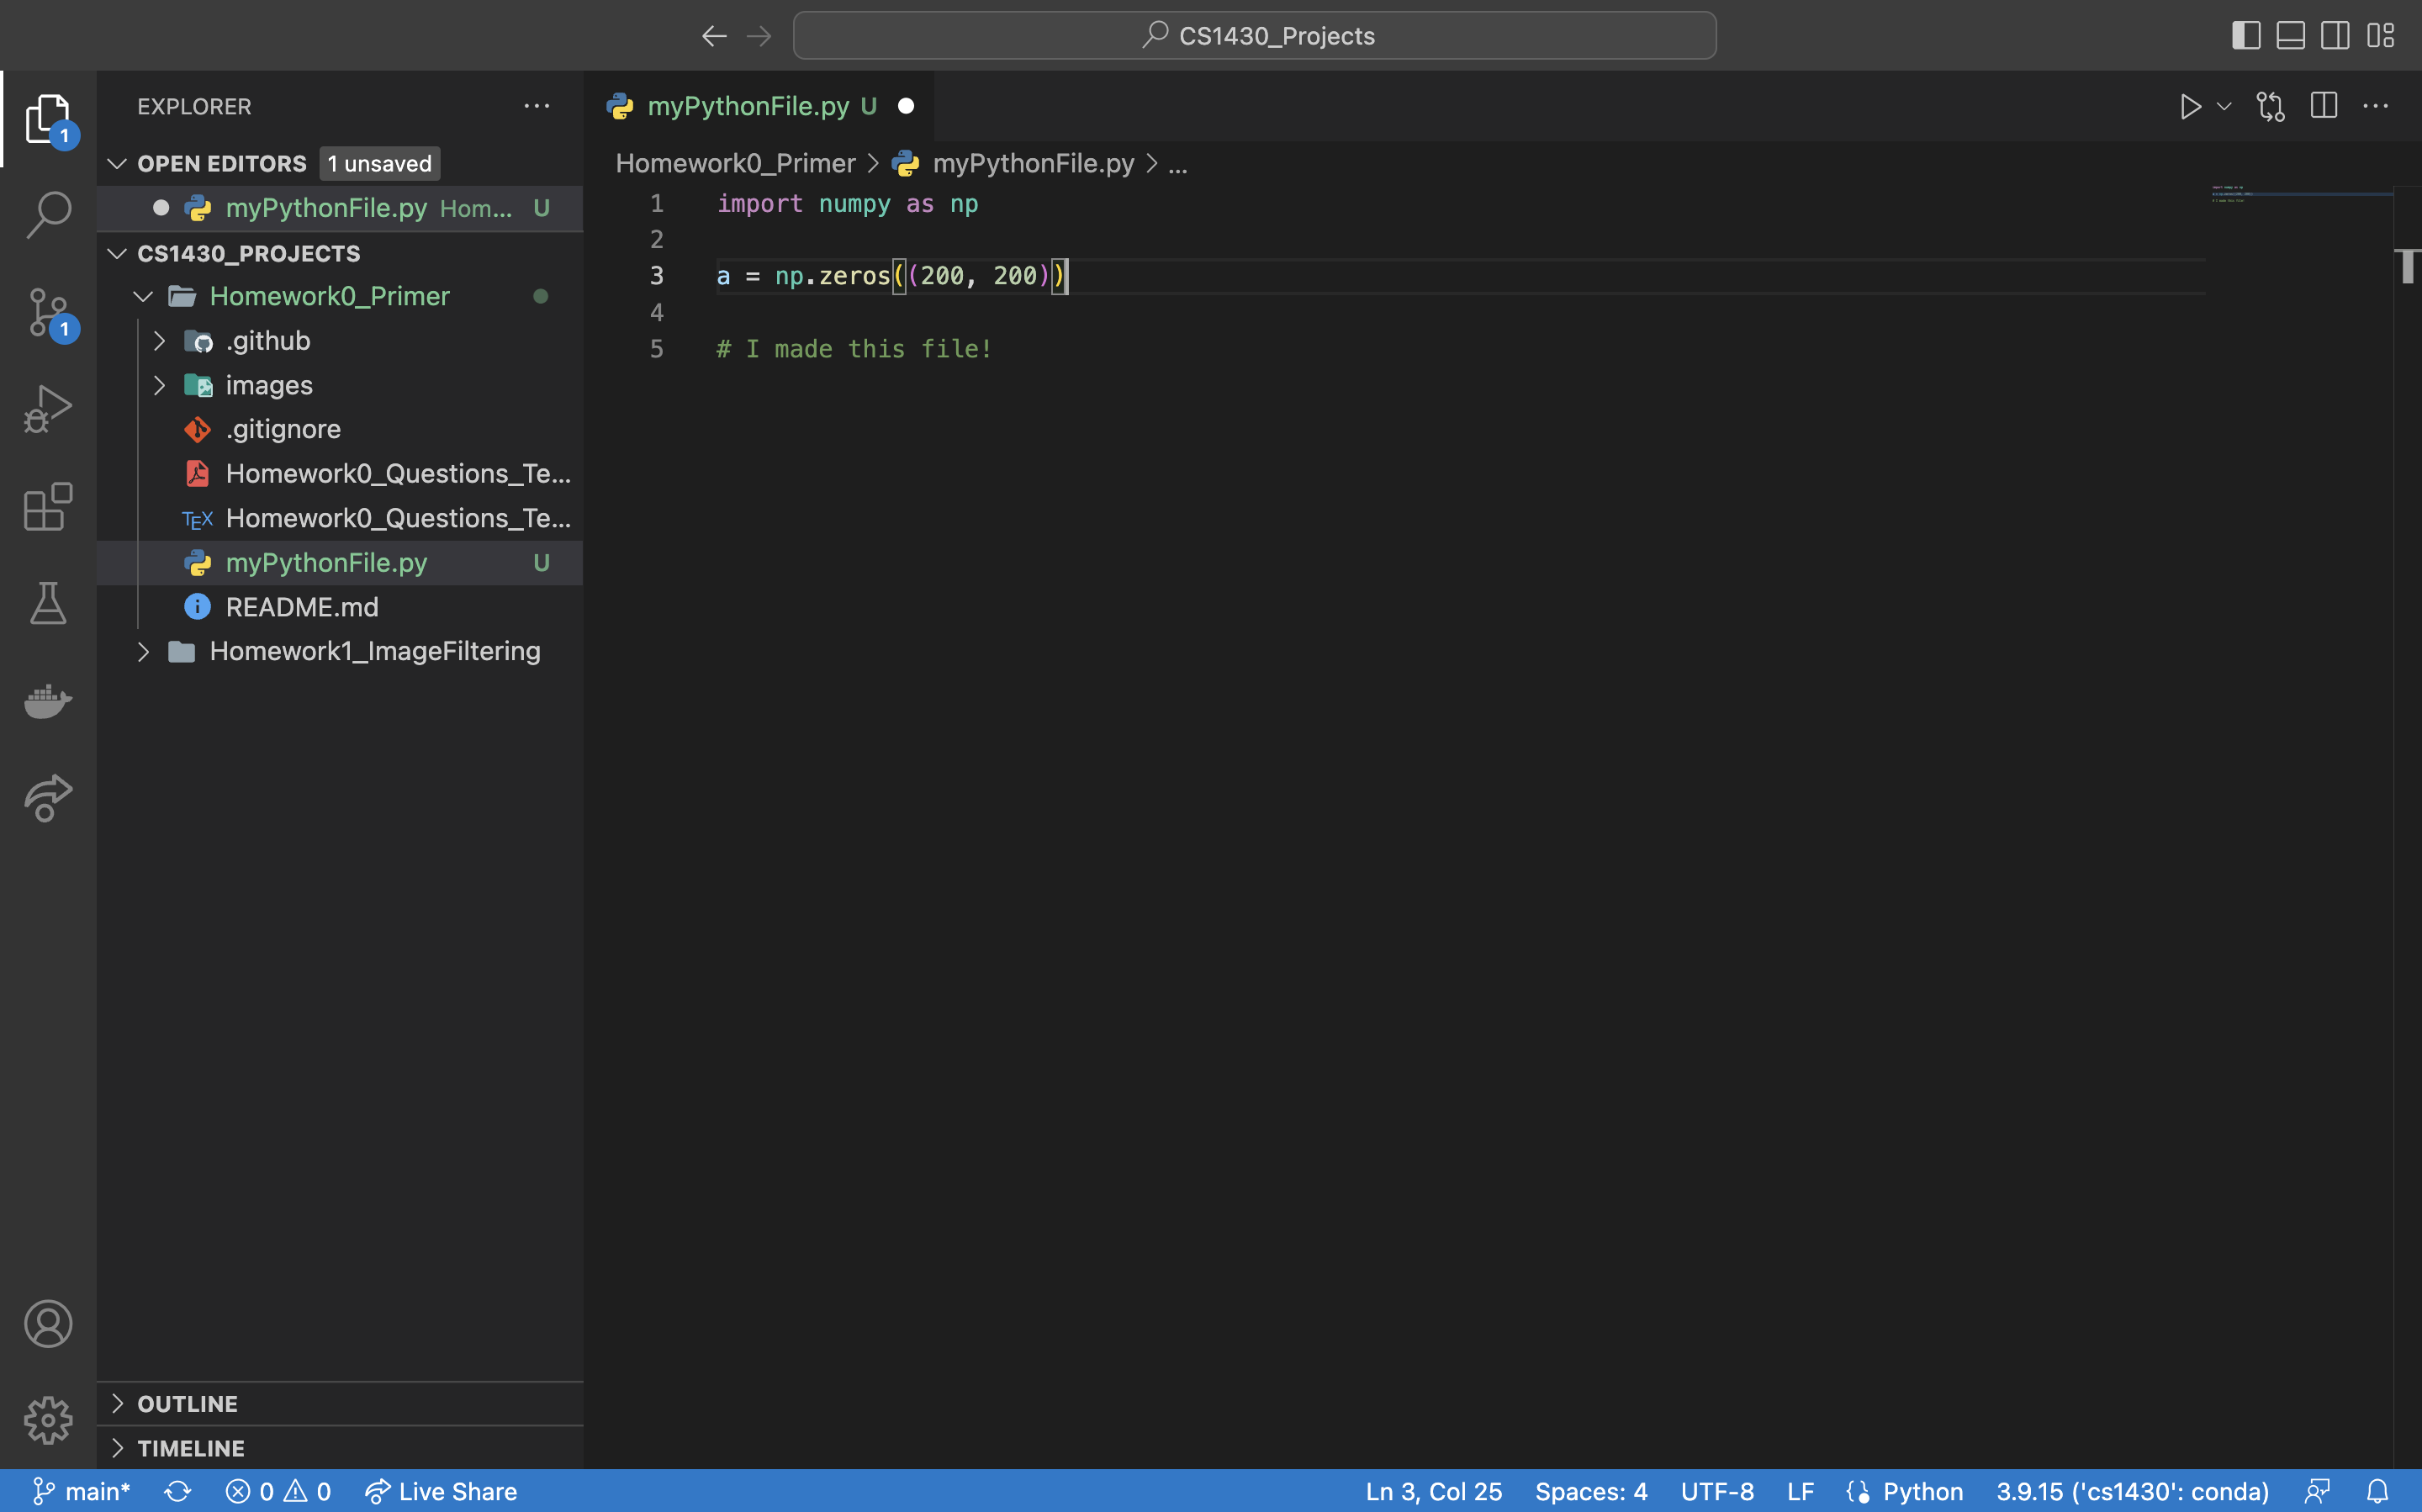Open the Testing flask icon
The image size is (2422, 1512).
click(47, 603)
